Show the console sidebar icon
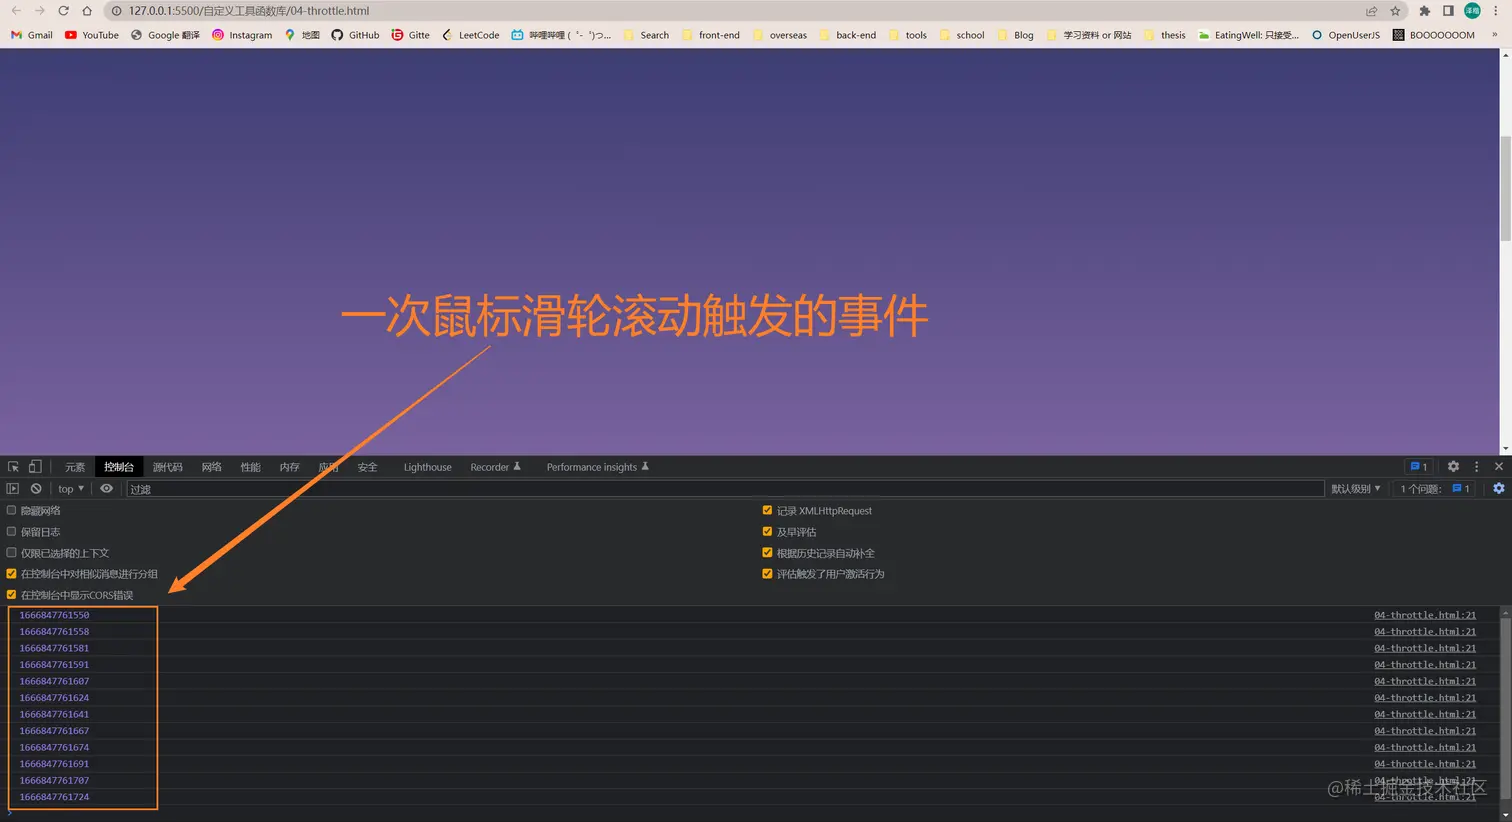Viewport: 1512px width, 822px height. click(x=13, y=489)
